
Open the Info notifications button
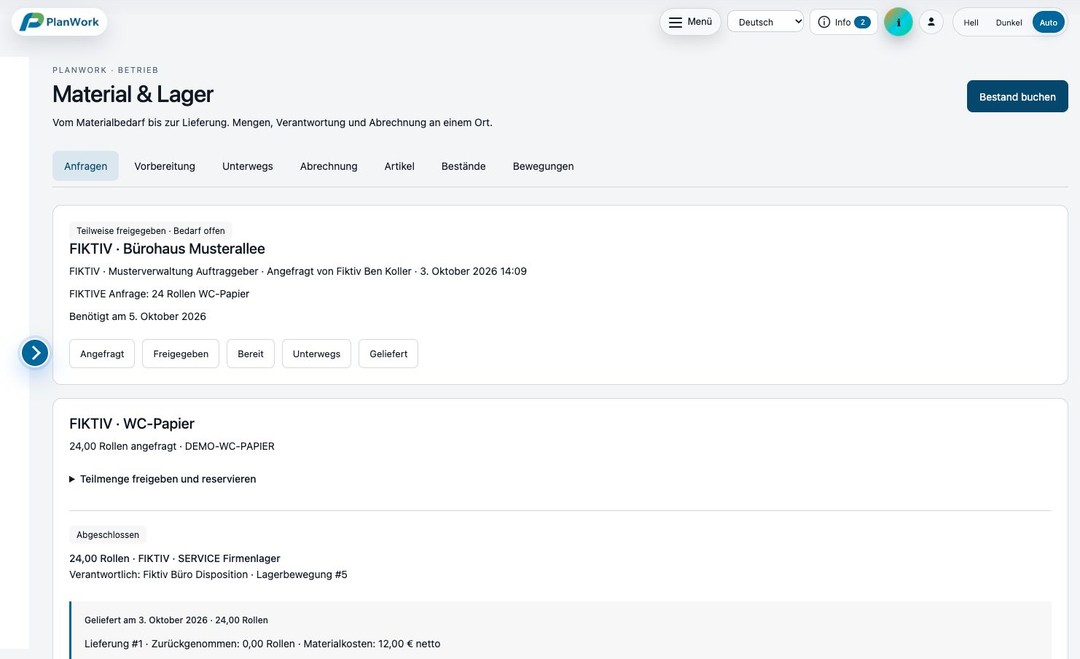(844, 22)
